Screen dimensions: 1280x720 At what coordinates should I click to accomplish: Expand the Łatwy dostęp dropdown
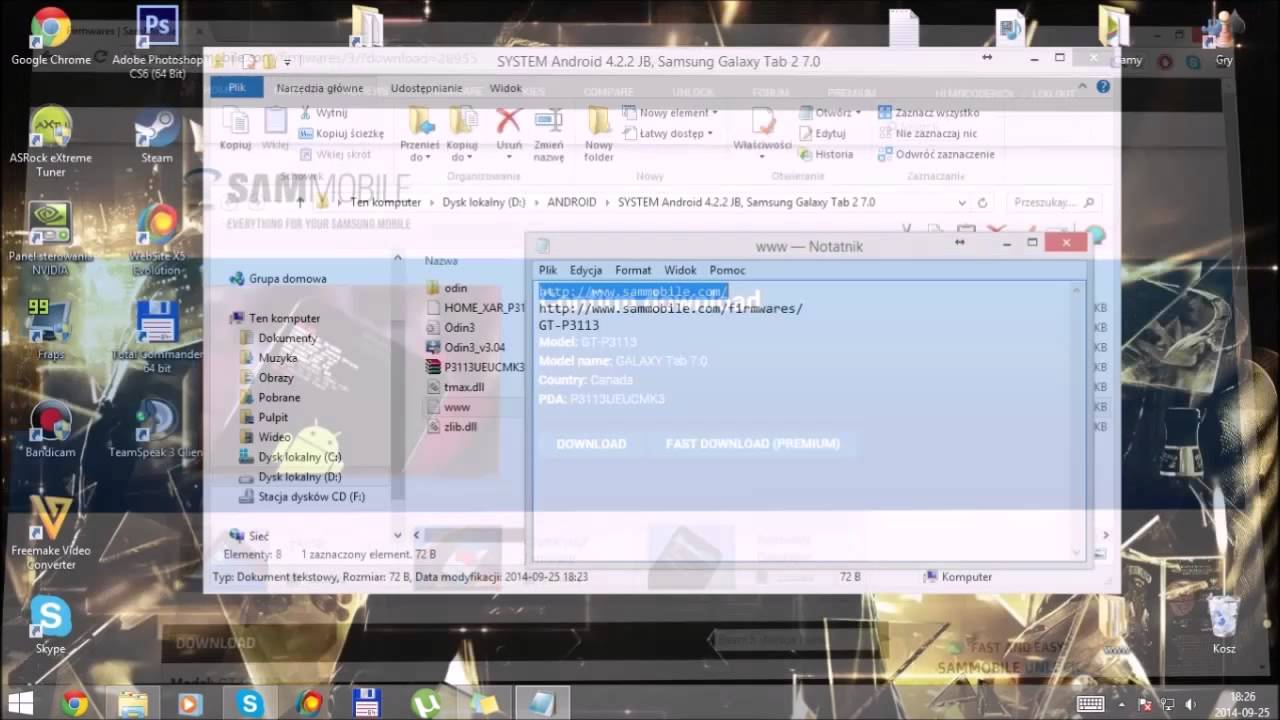point(668,133)
